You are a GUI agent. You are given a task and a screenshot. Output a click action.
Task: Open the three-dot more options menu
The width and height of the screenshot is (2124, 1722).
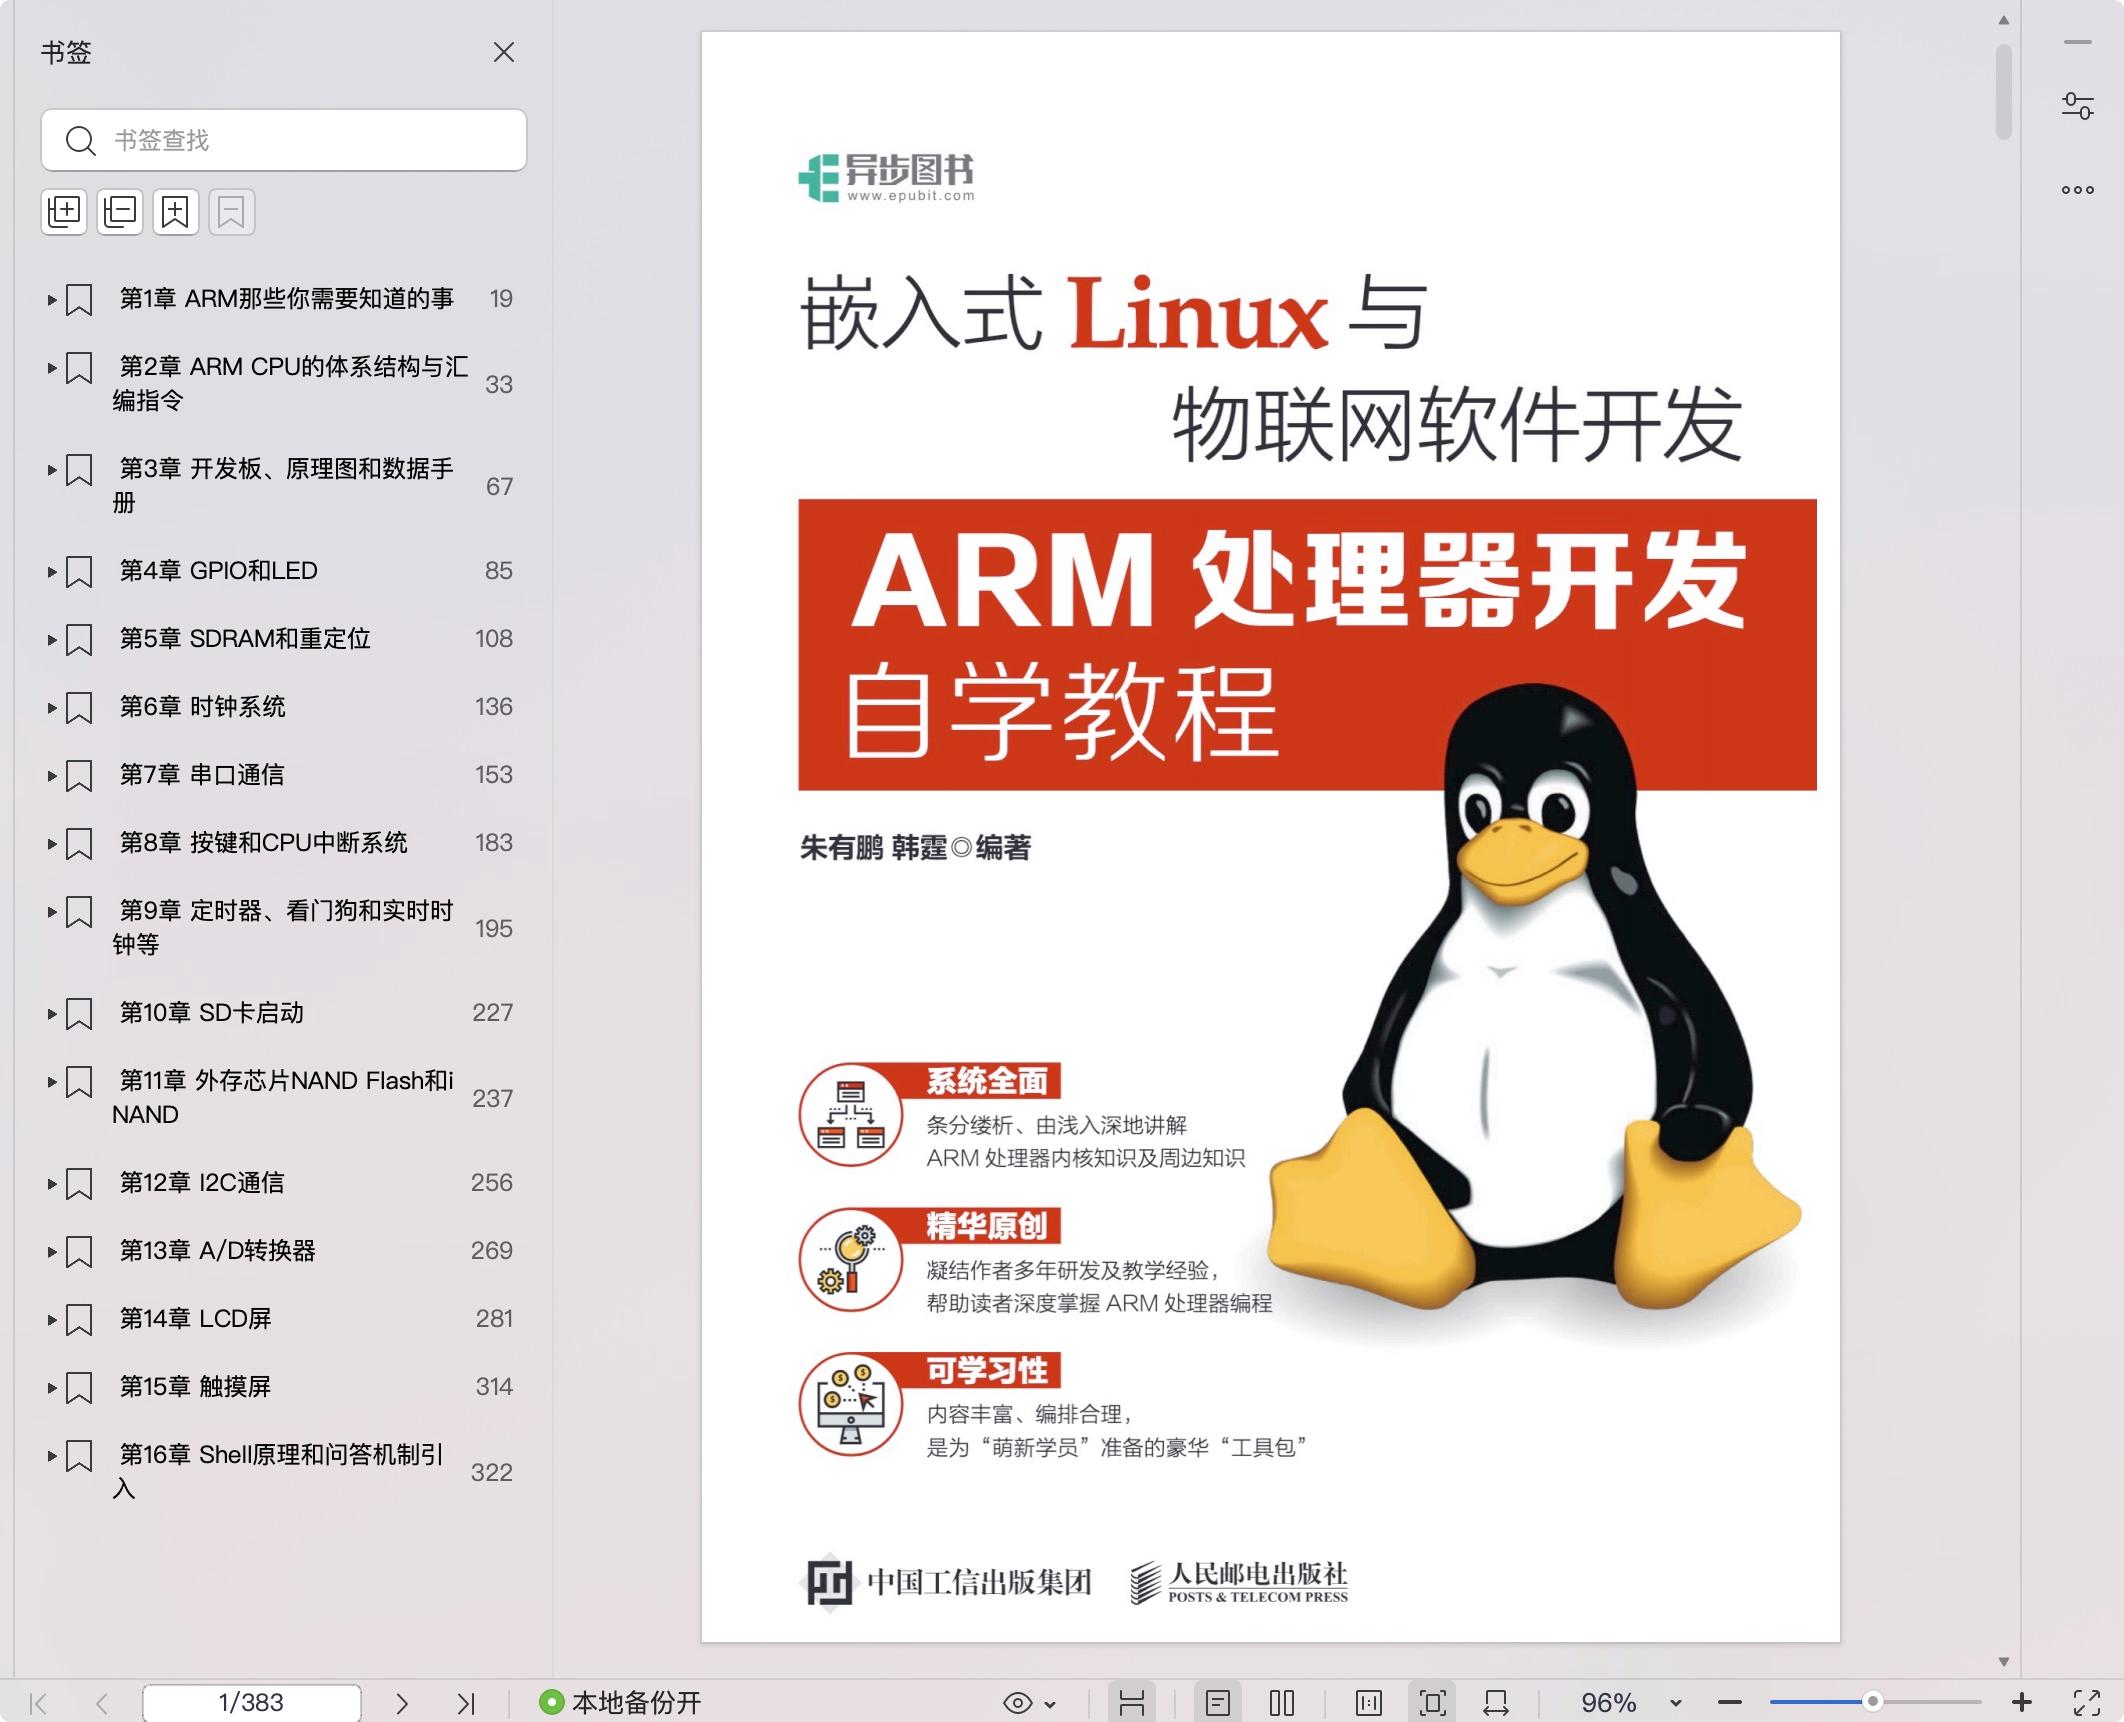pos(2078,190)
